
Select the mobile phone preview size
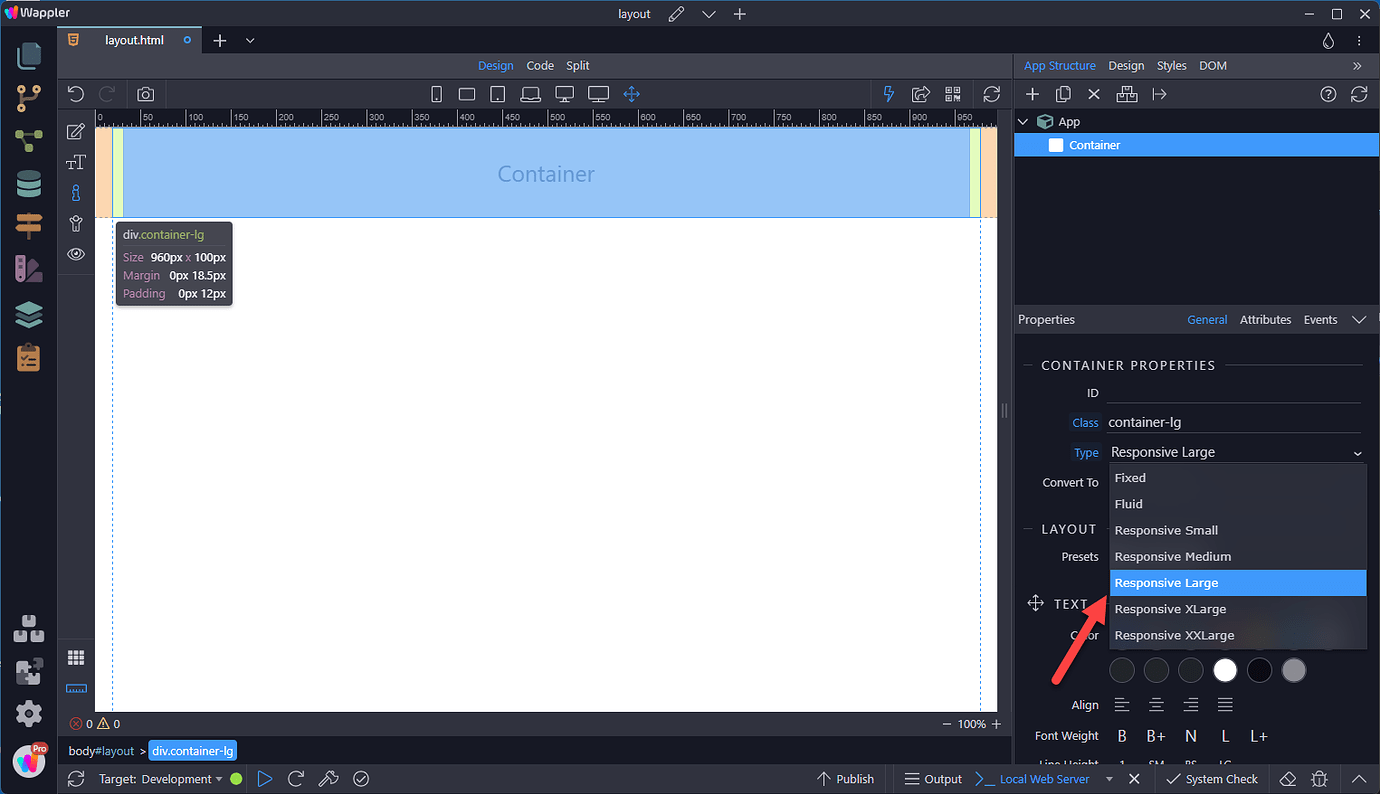(436, 92)
